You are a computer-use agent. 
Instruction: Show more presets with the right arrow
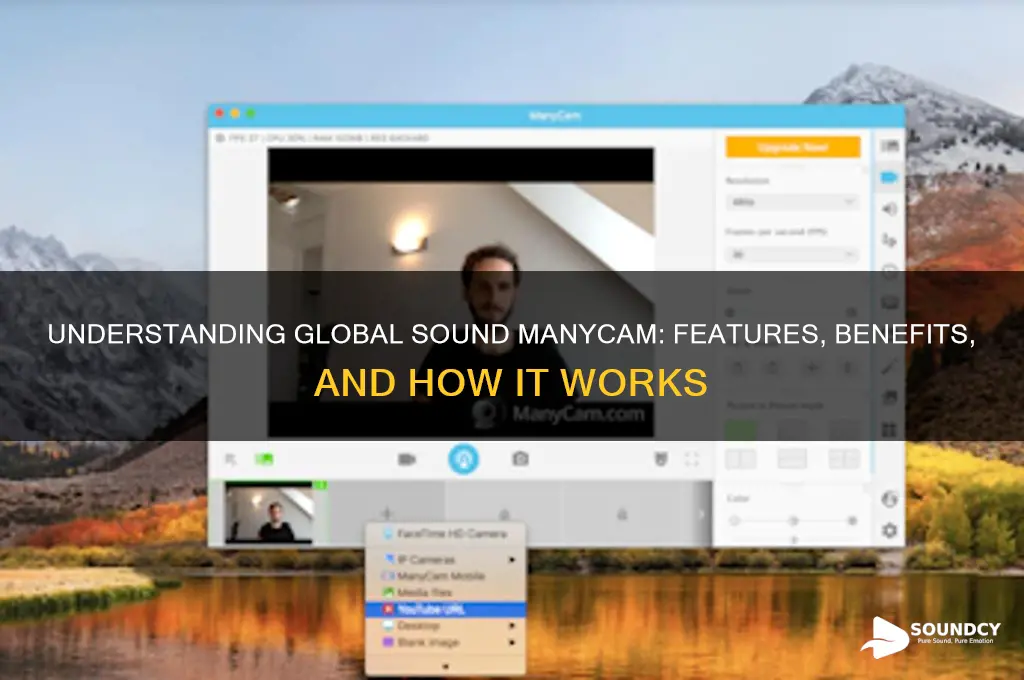coord(702,514)
